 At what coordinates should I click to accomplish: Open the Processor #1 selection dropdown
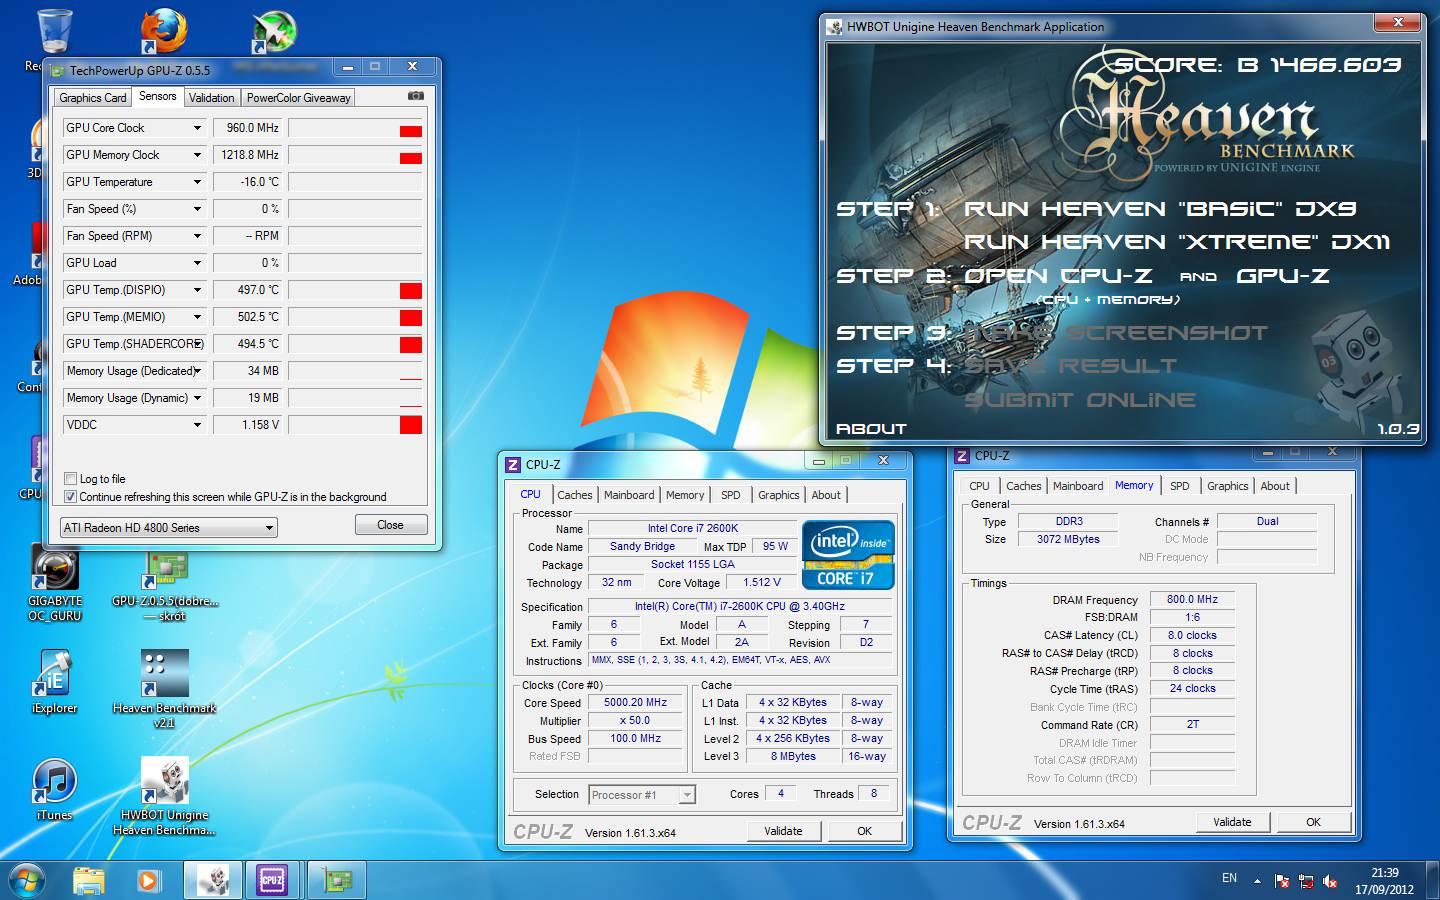(641, 795)
